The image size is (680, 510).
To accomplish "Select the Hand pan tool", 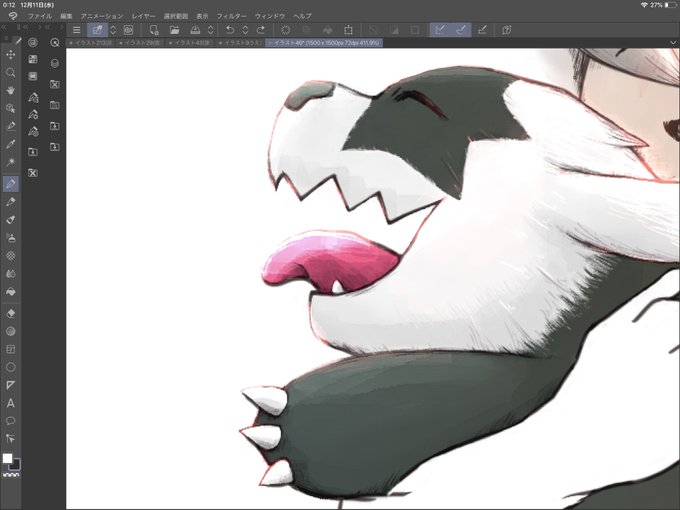I will point(11,90).
